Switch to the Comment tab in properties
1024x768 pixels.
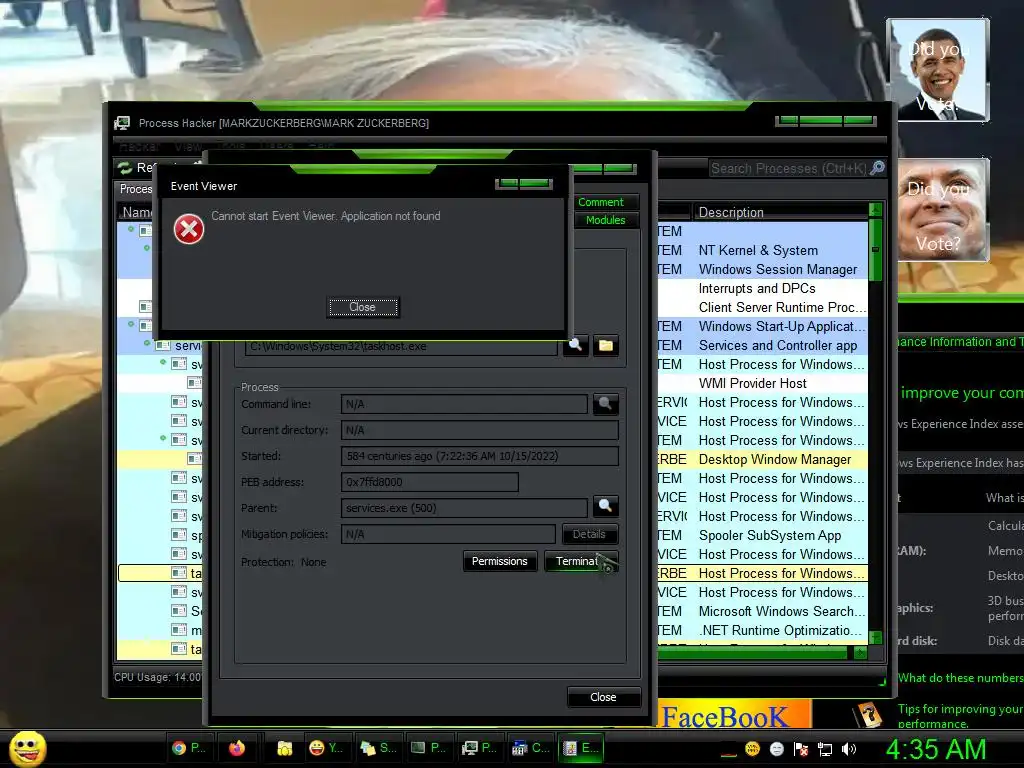[601, 202]
